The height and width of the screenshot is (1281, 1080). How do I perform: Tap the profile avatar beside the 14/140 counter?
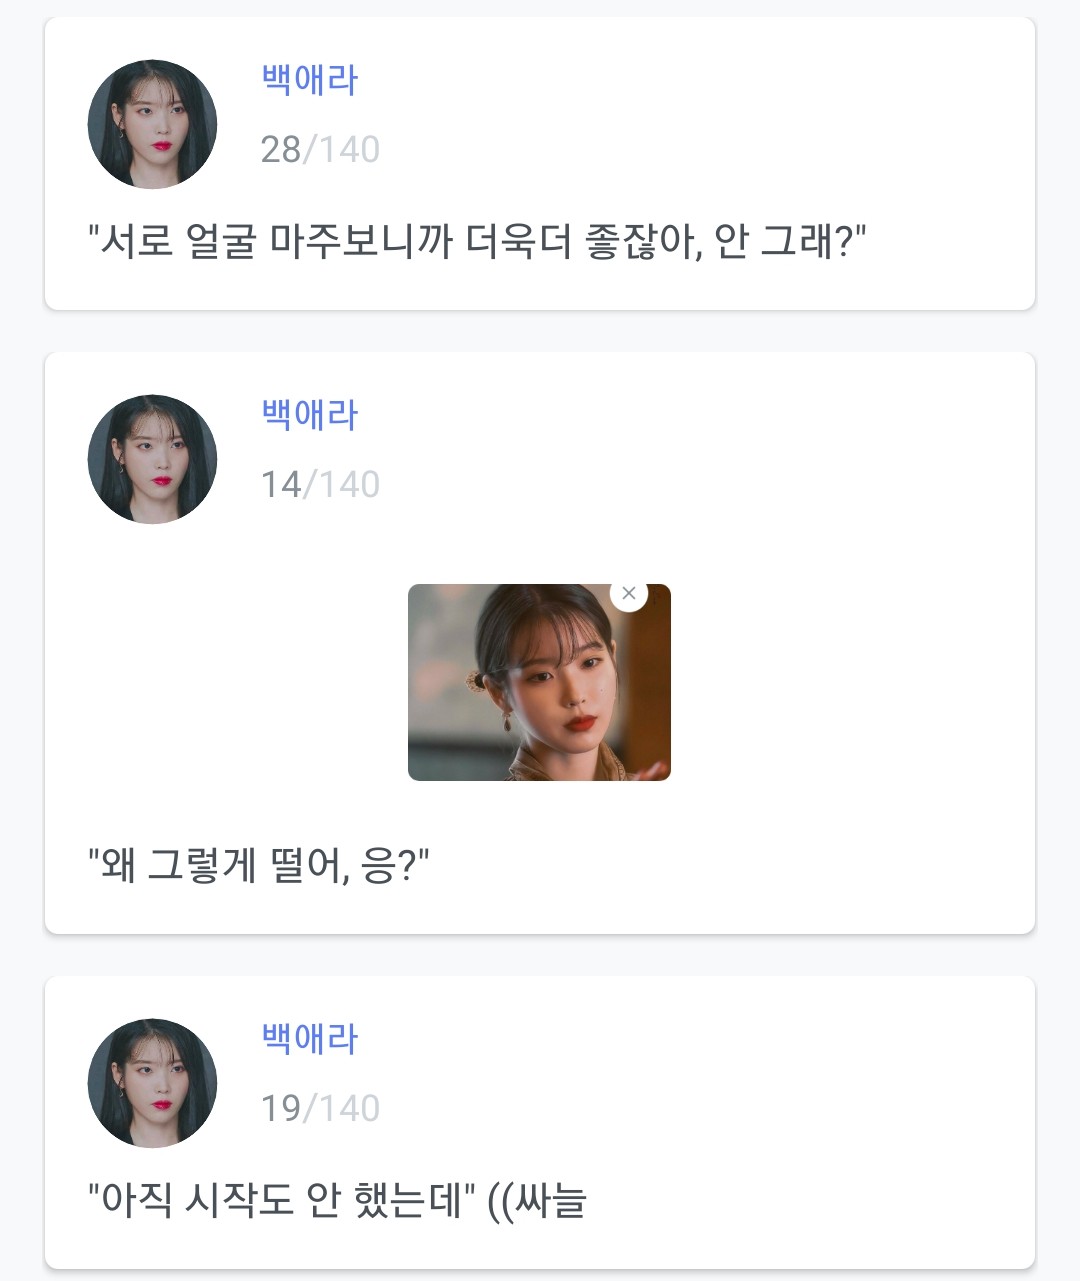(x=153, y=459)
